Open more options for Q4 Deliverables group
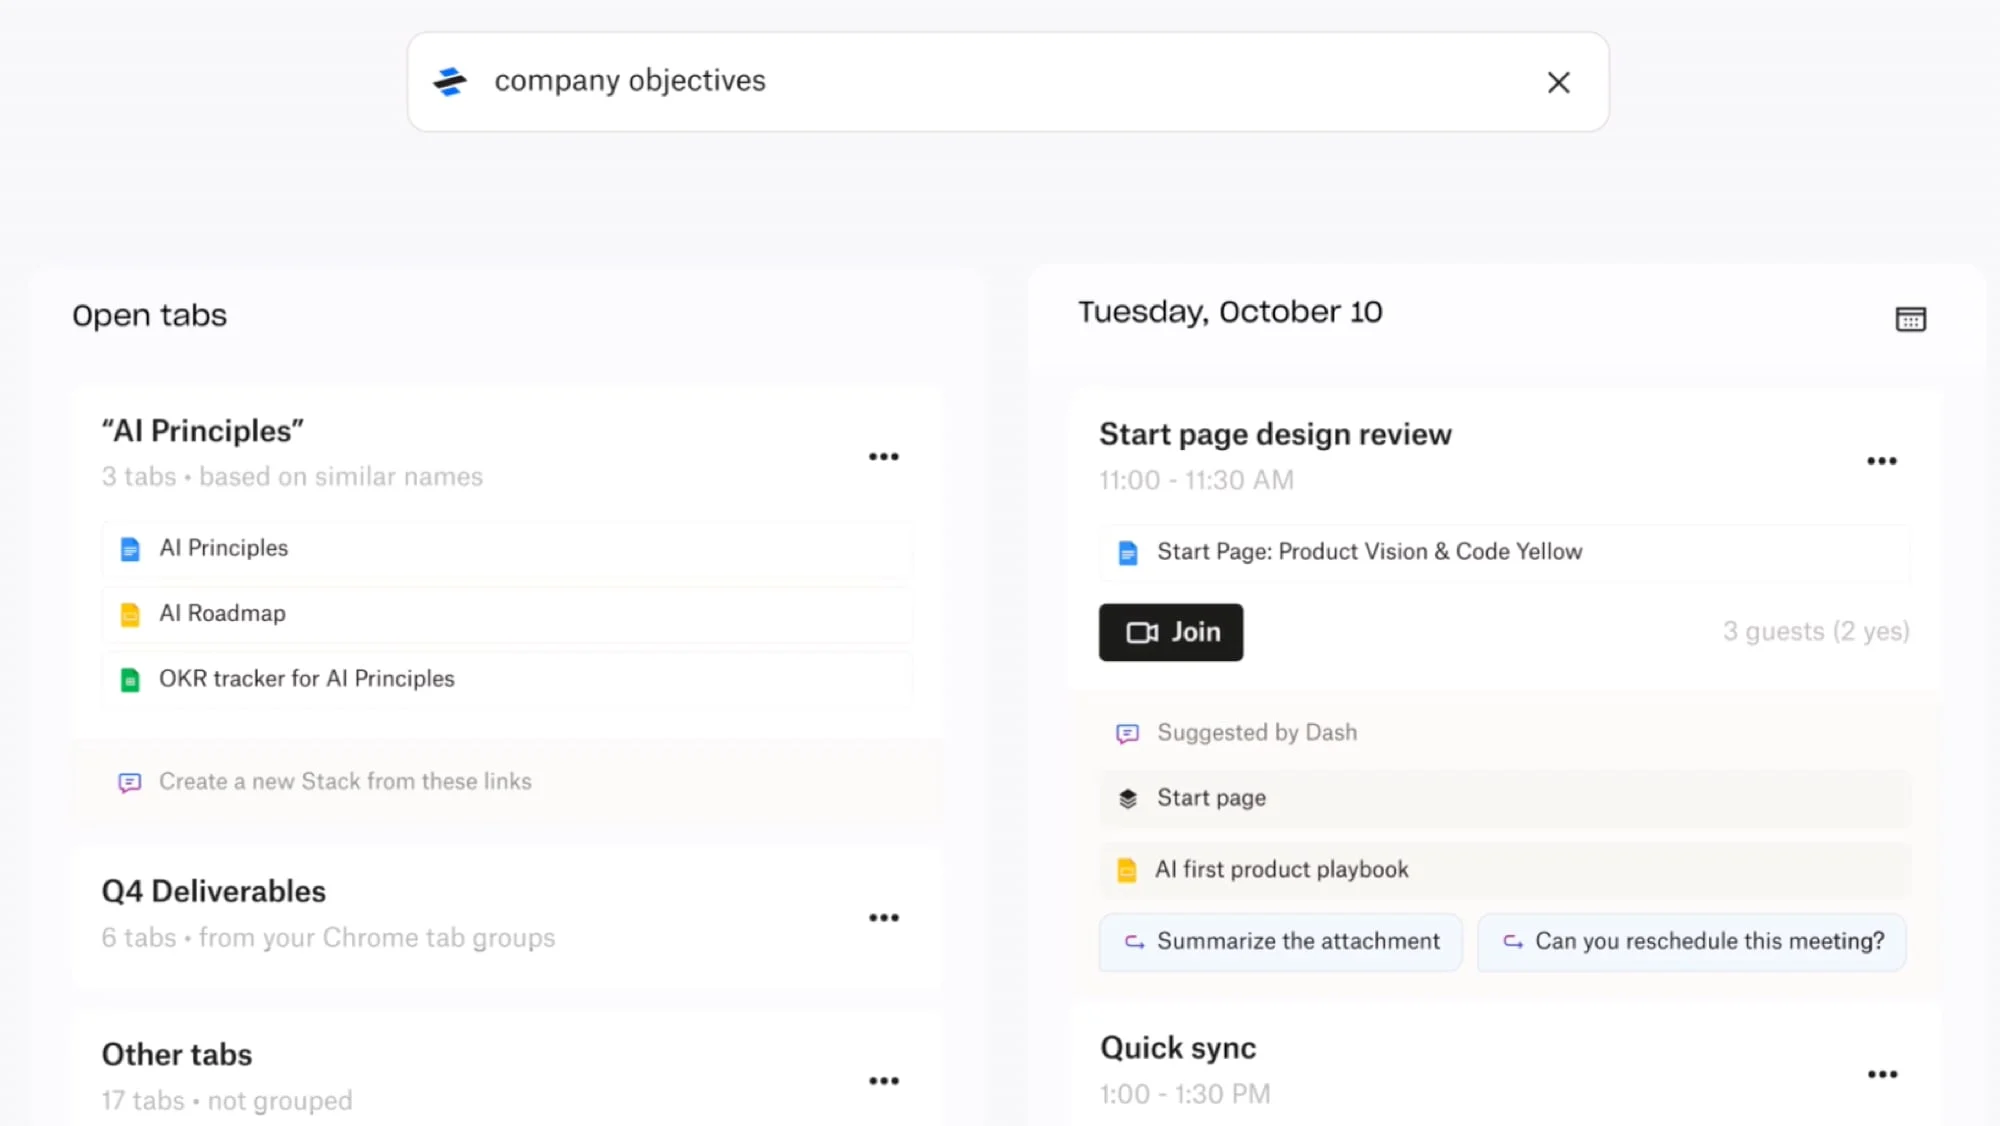This screenshot has width=2000, height=1126. [x=883, y=918]
